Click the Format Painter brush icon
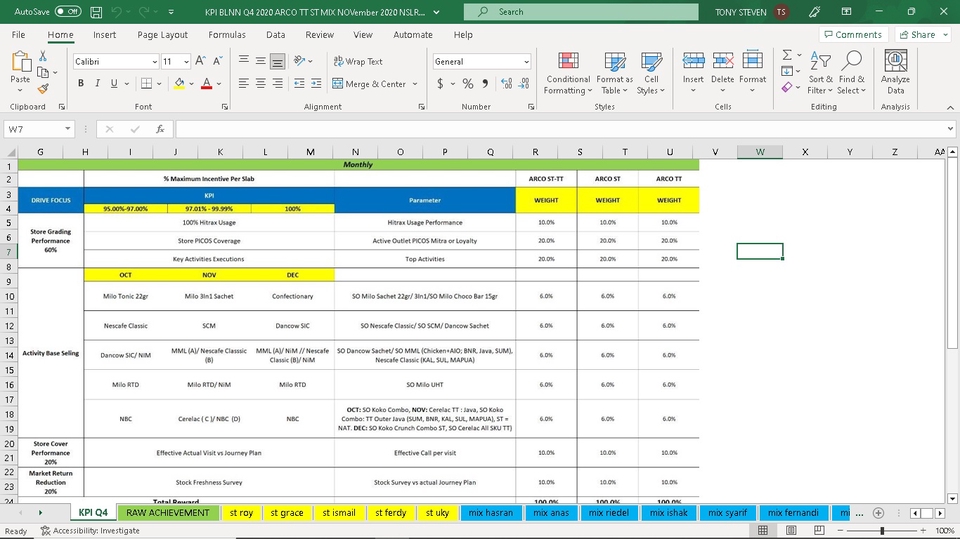960x539 pixels. 43,89
